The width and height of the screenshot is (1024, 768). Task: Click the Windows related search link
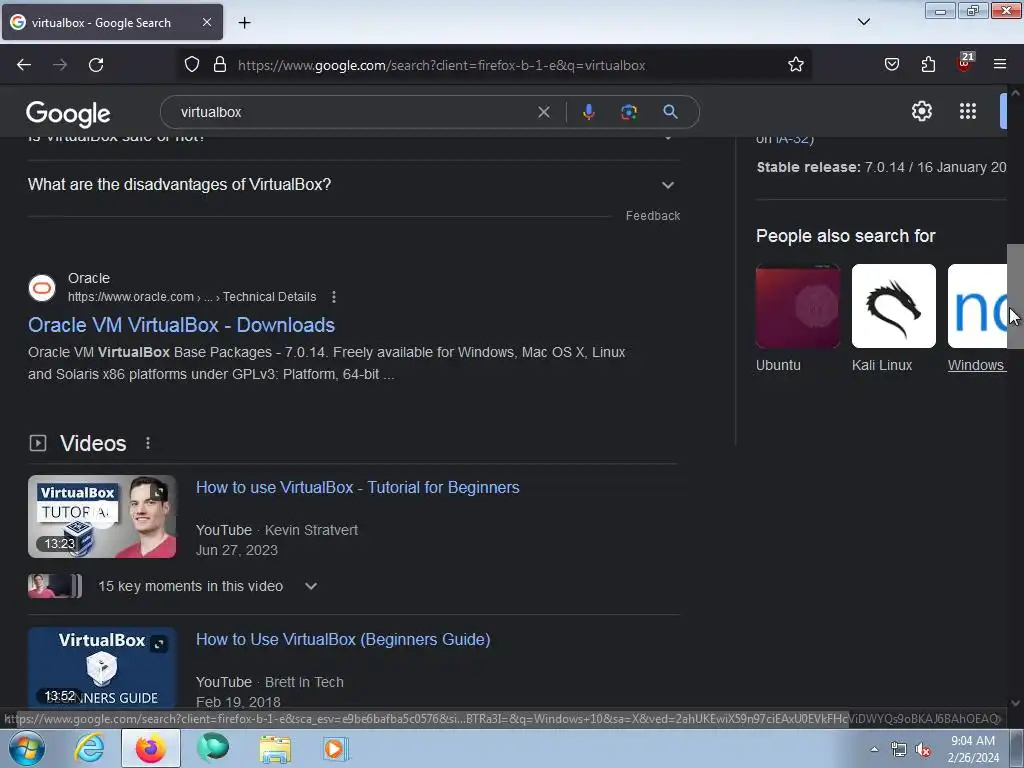pyautogui.click(x=977, y=366)
